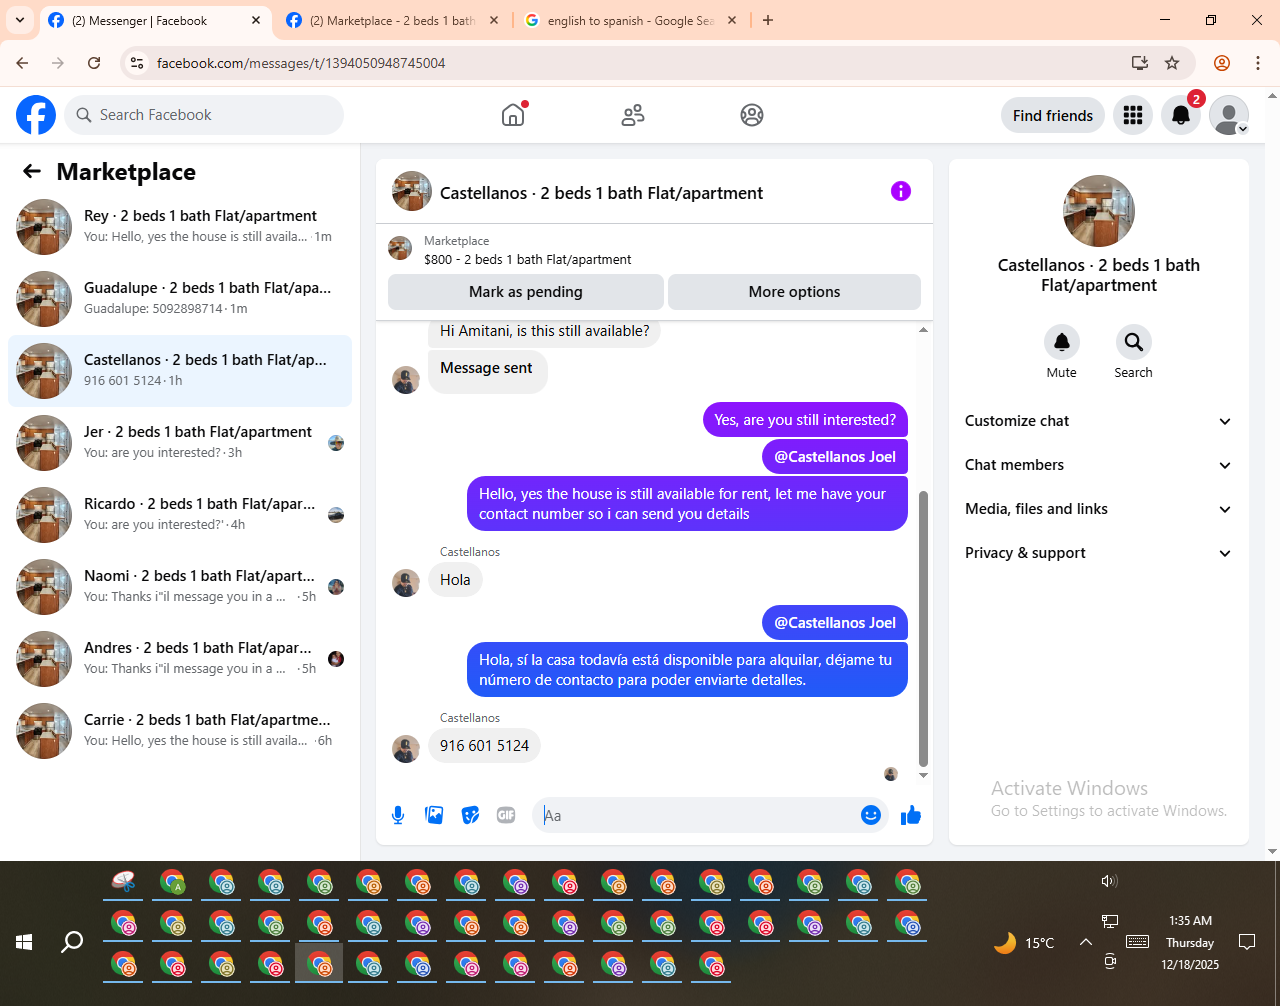Open Windows taskbar search icon
The width and height of the screenshot is (1280, 1006).
pos(72,942)
